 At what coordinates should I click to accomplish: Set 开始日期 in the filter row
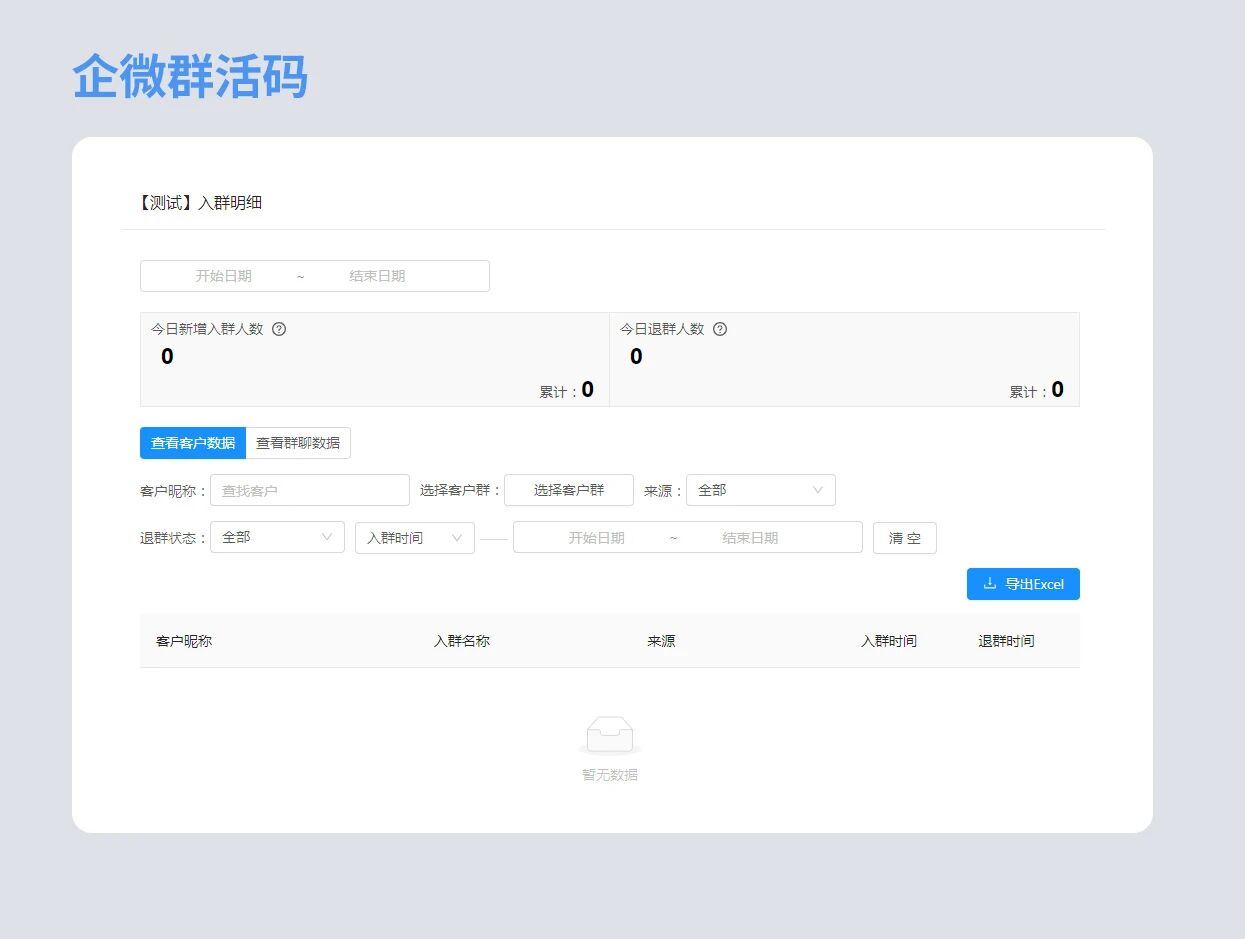(x=596, y=538)
